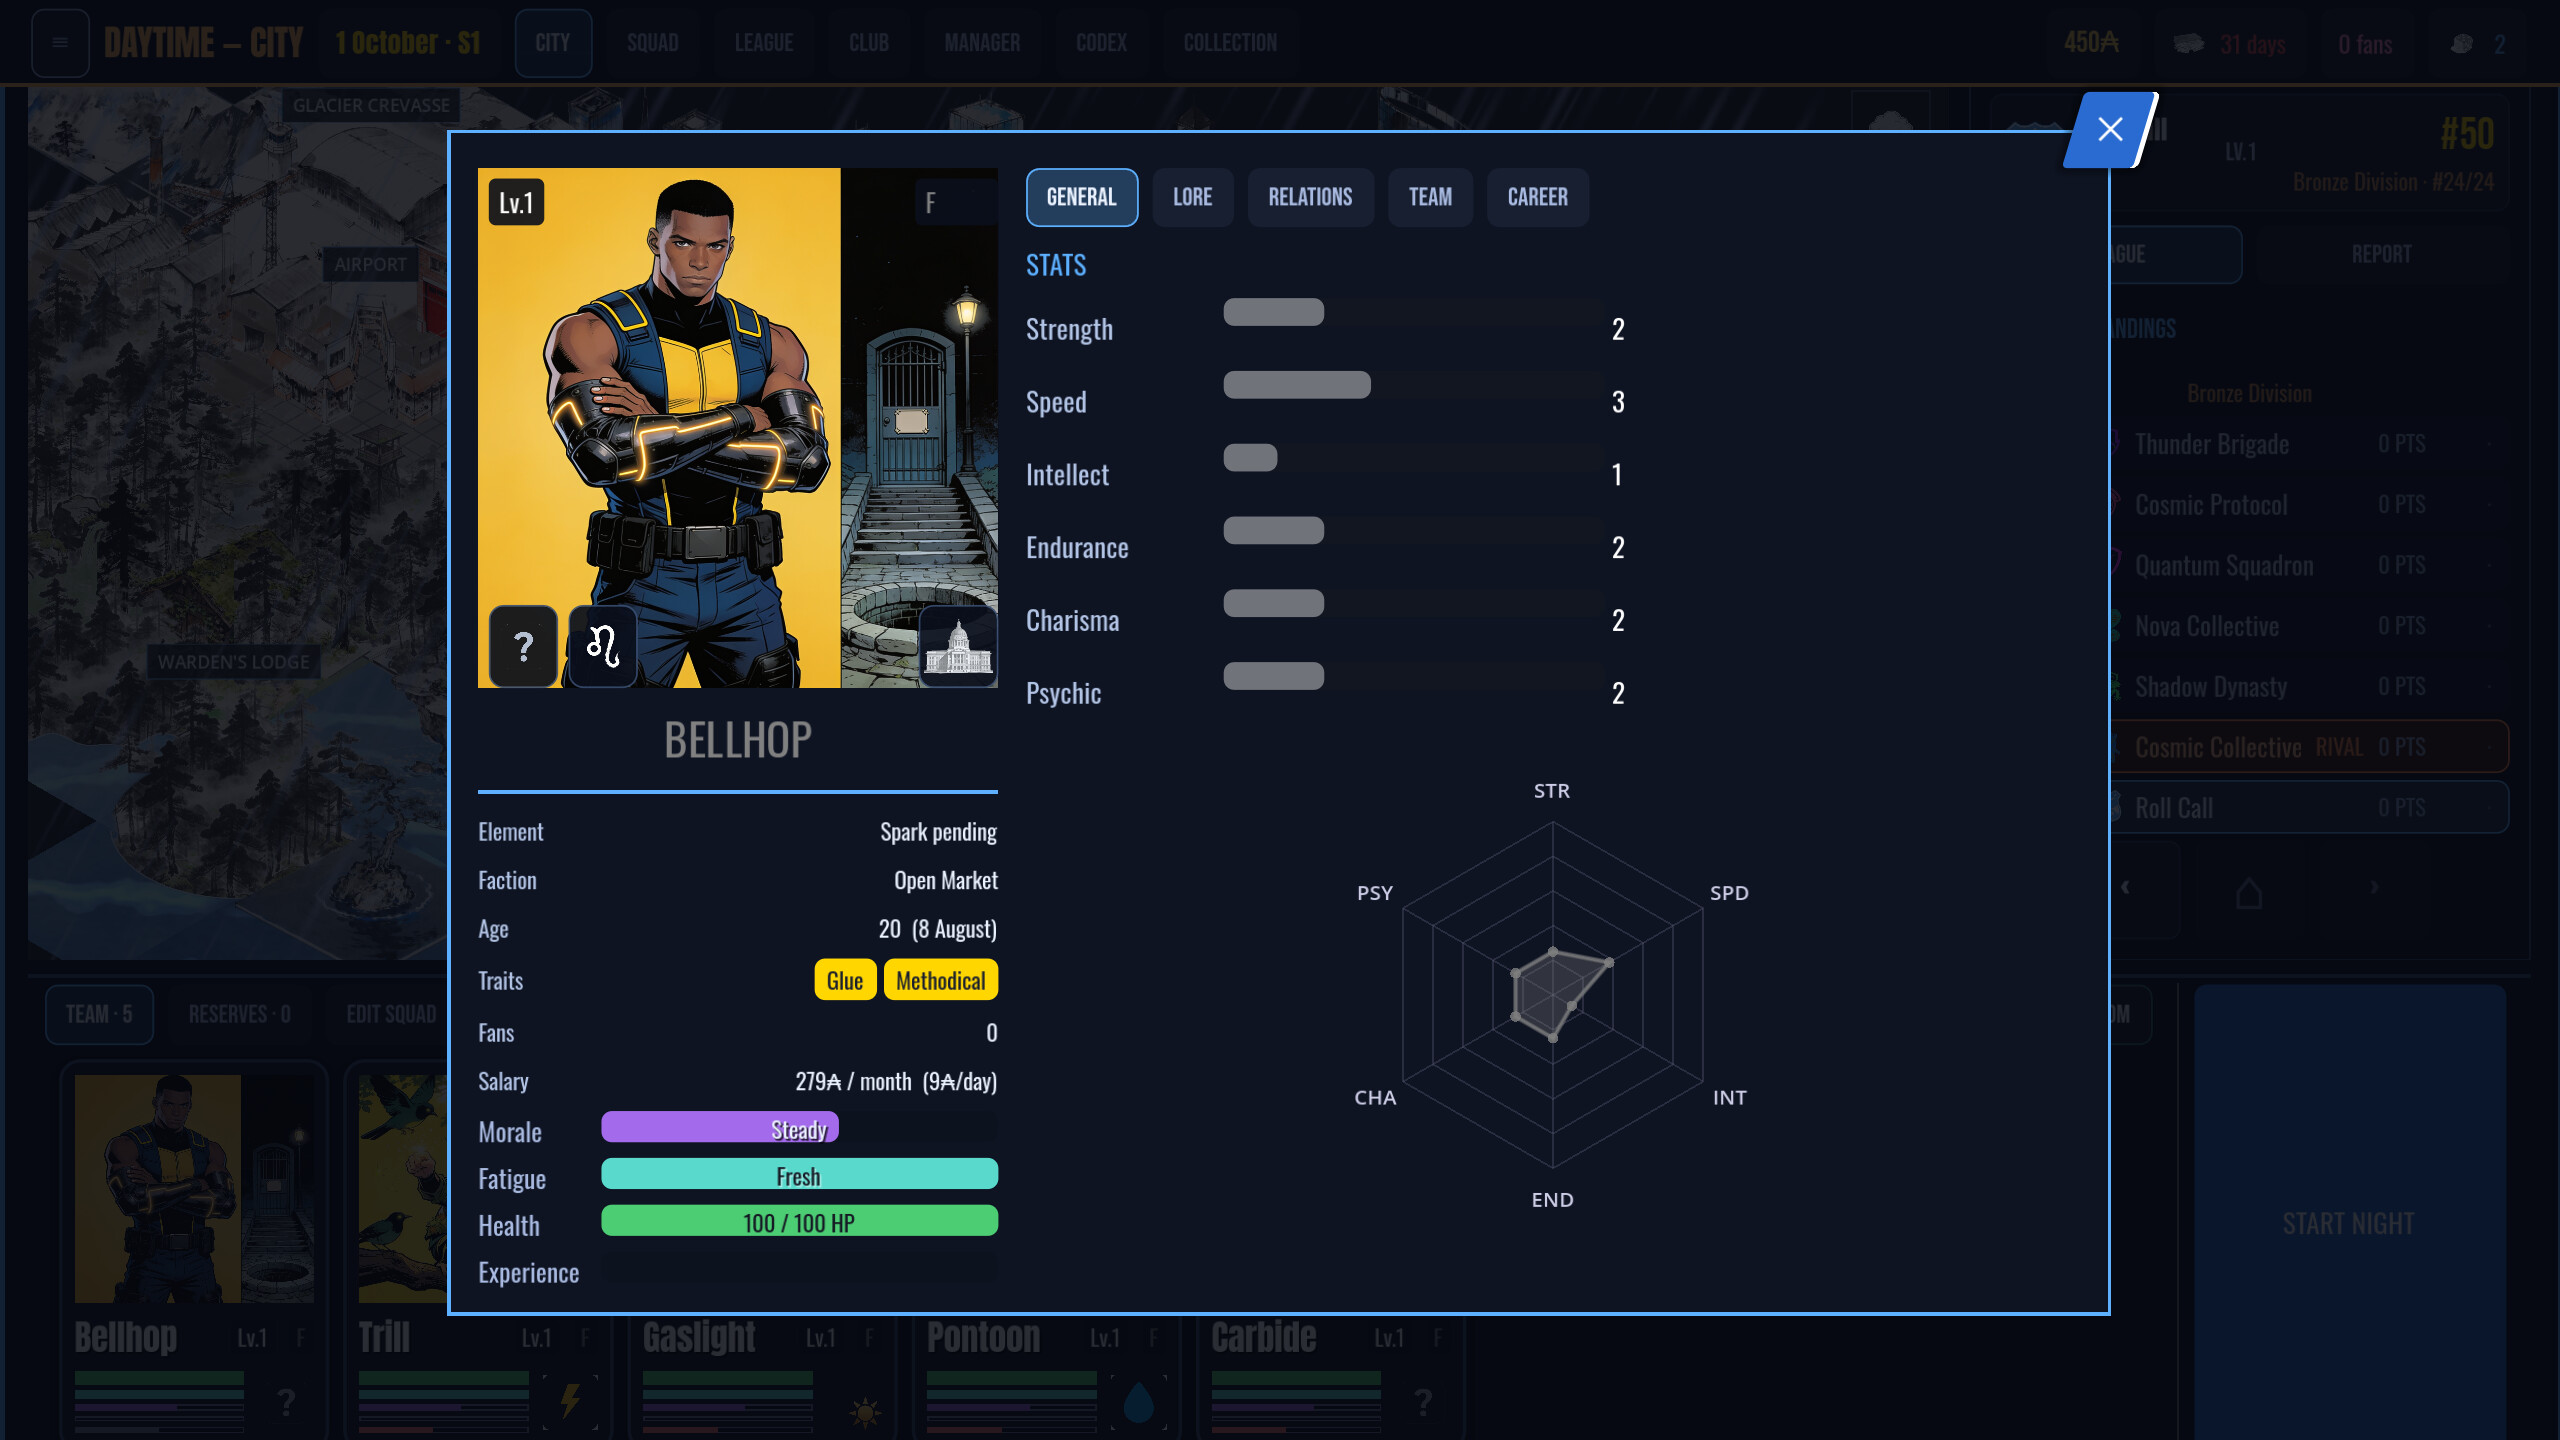Click the Leo zodiac sign icon

click(603, 646)
